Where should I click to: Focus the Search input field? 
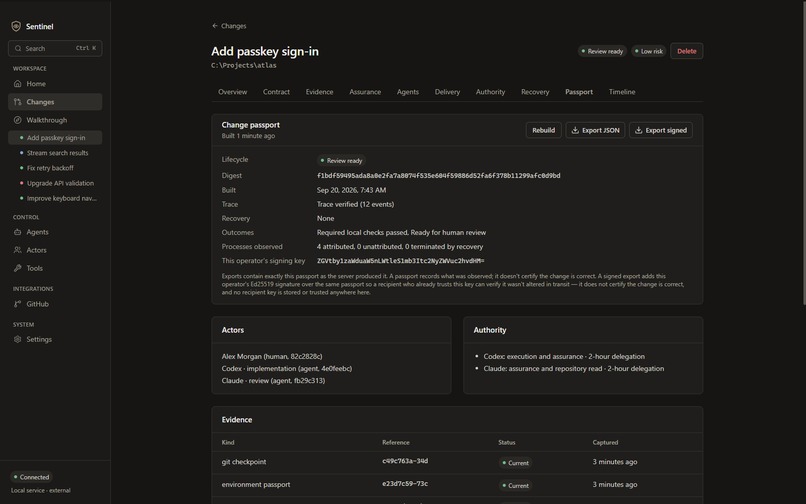pos(55,48)
